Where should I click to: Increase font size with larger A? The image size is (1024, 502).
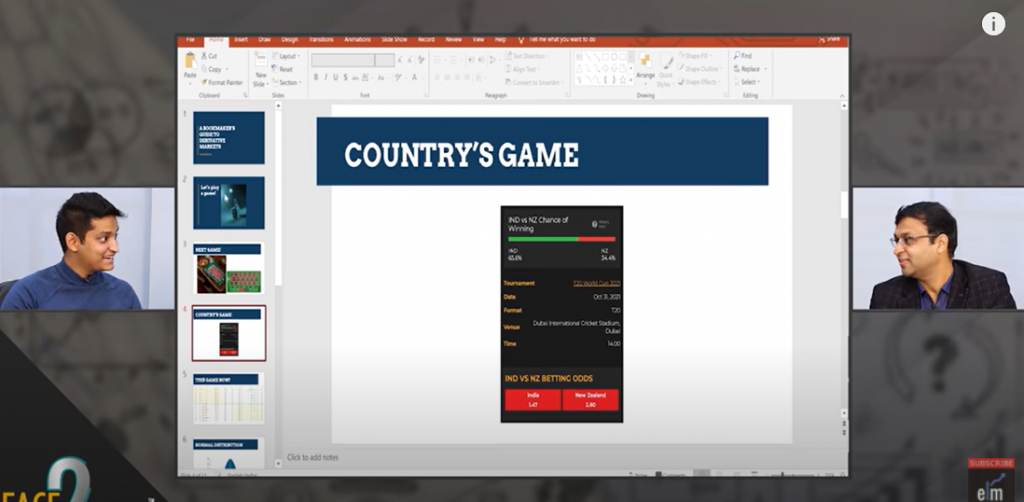[x=400, y=60]
